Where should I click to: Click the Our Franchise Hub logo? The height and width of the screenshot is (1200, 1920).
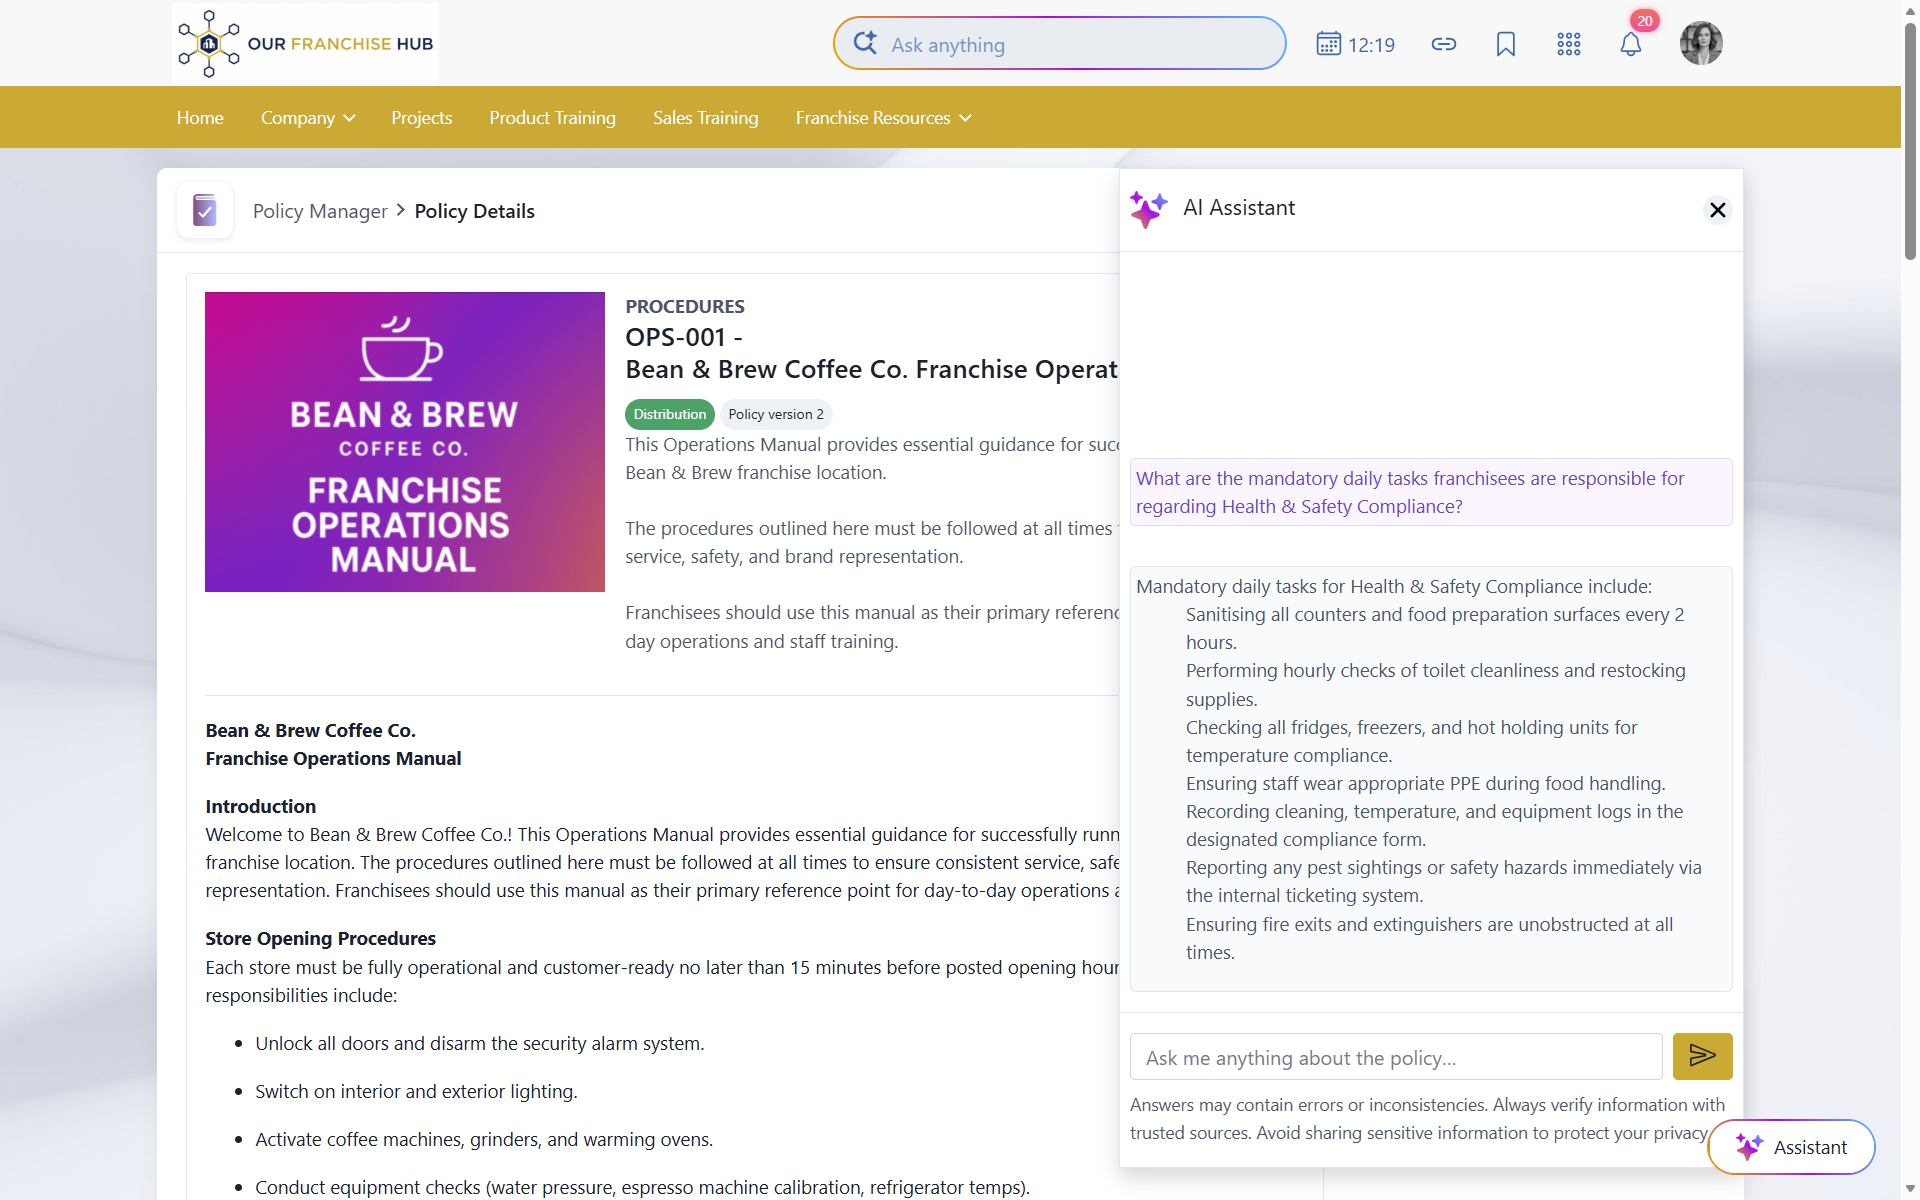[305, 43]
